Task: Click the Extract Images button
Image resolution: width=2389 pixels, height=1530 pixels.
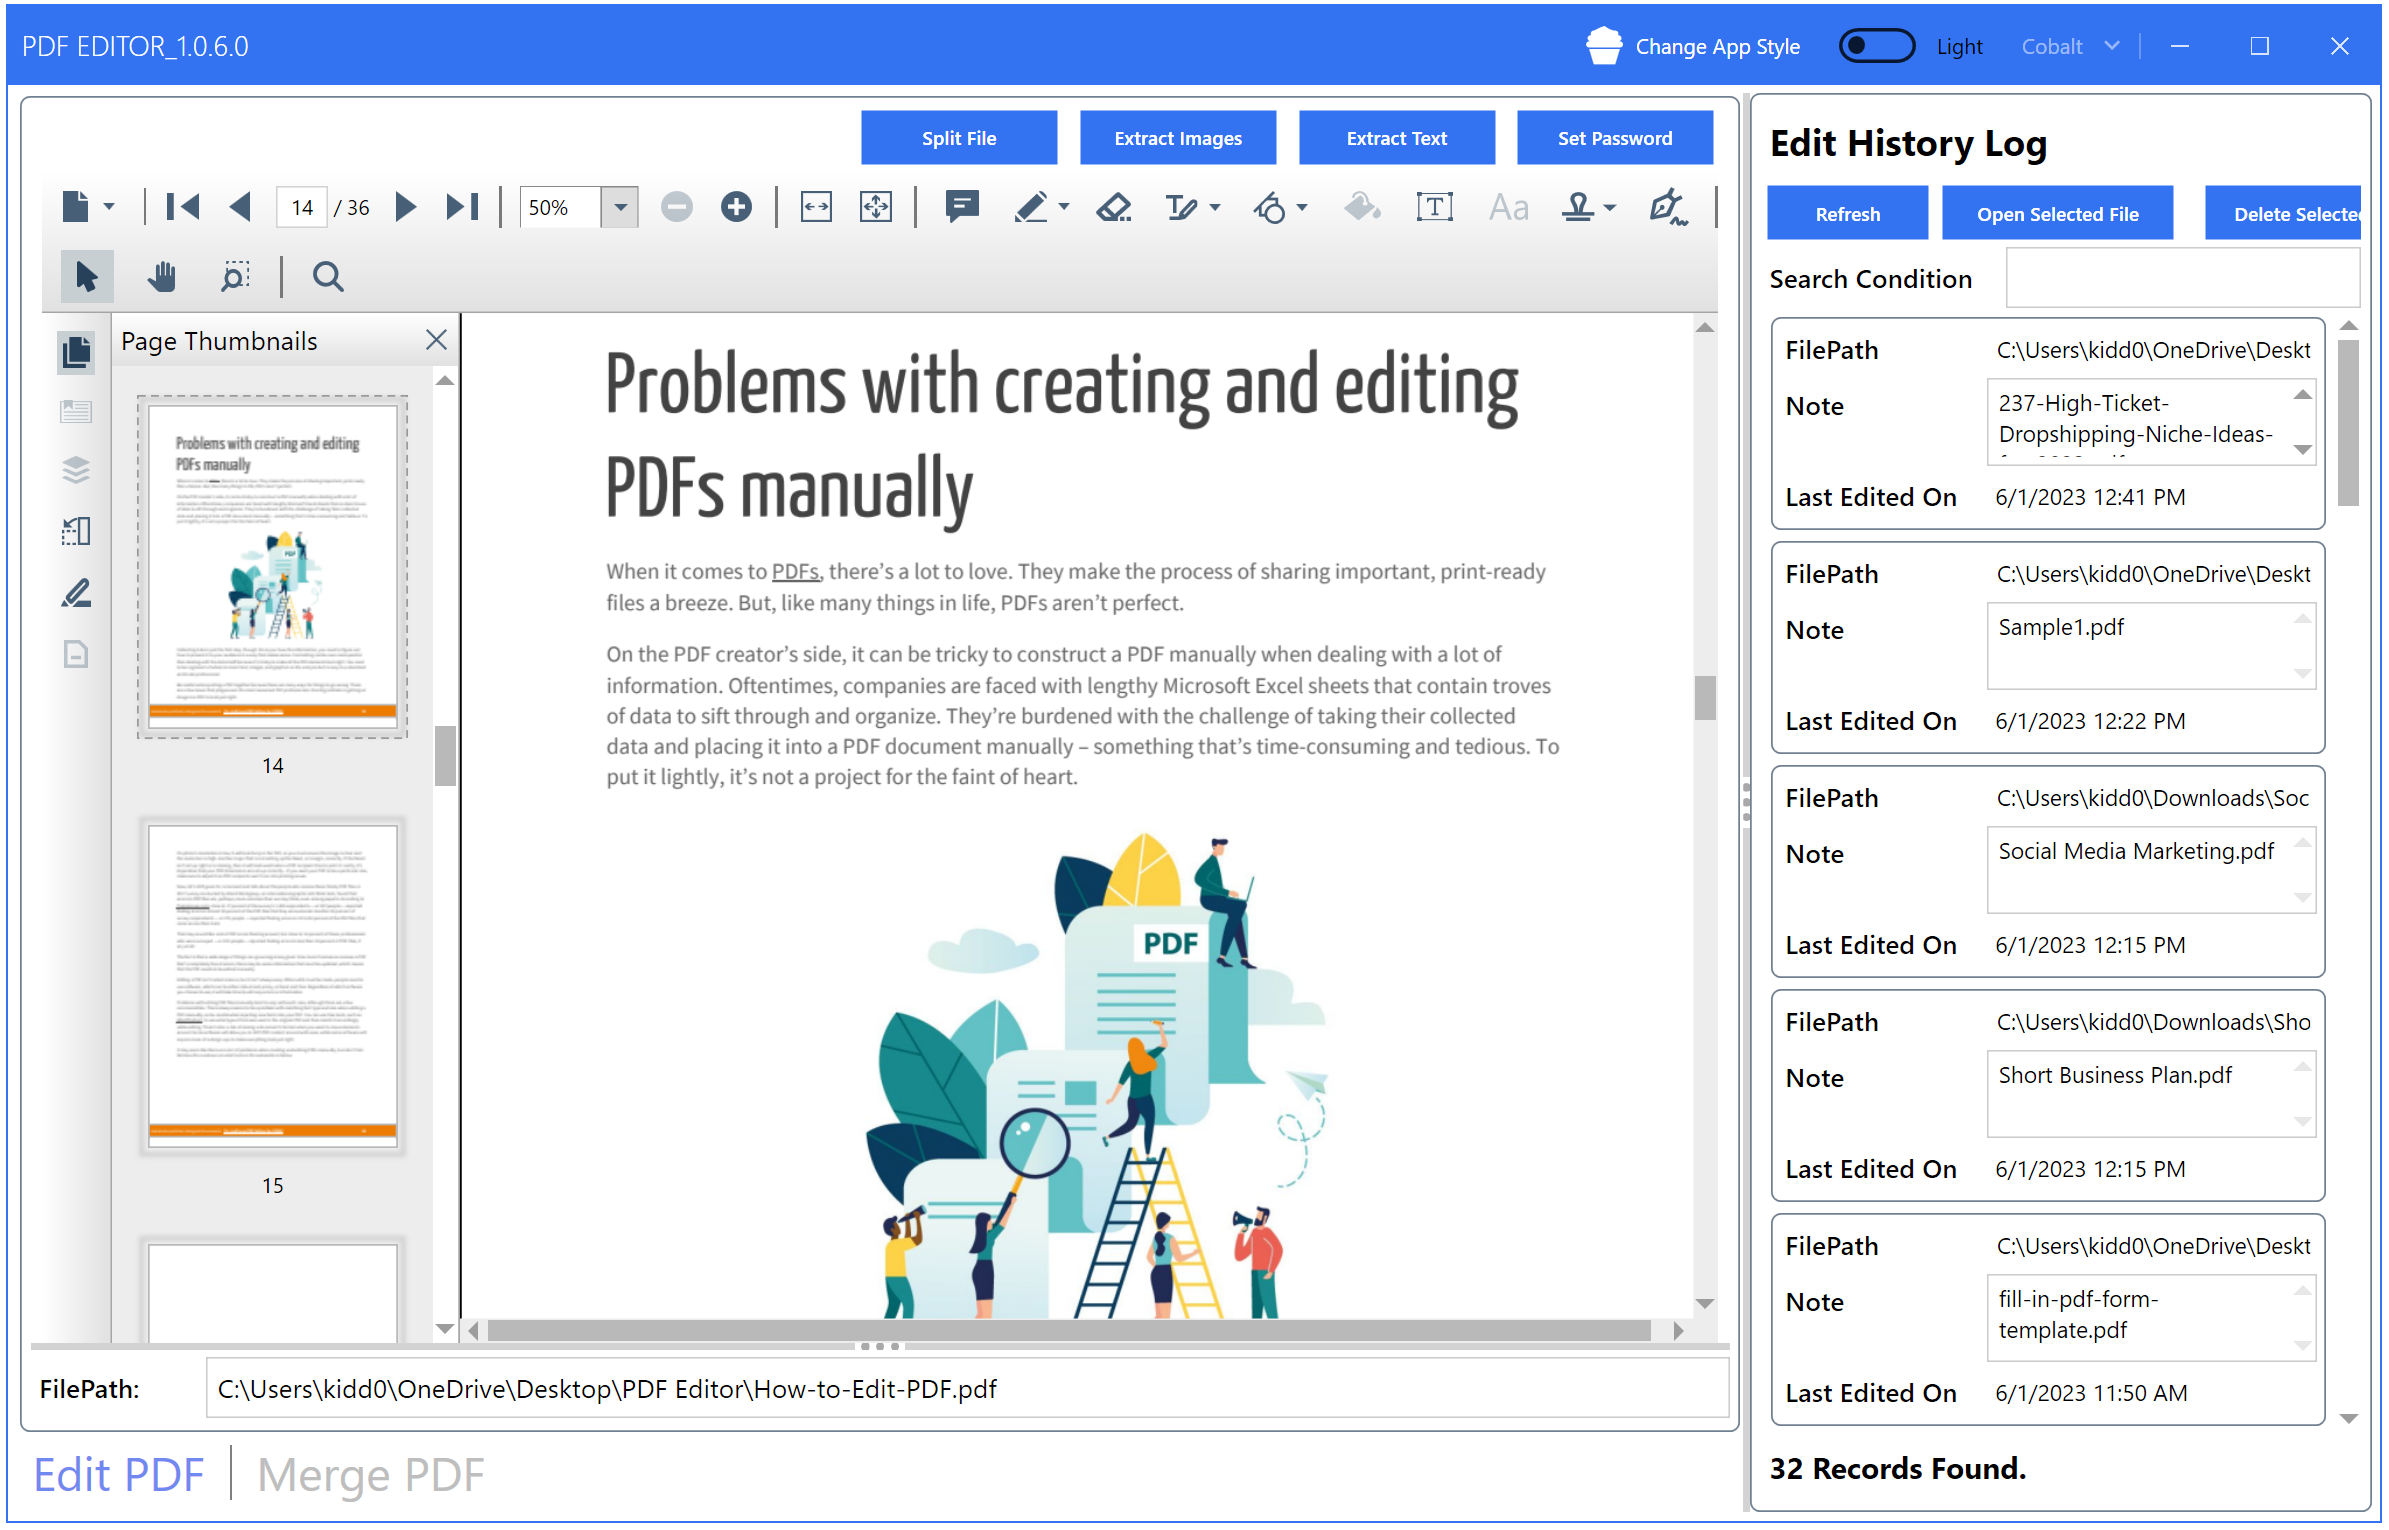Action: tap(1177, 139)
